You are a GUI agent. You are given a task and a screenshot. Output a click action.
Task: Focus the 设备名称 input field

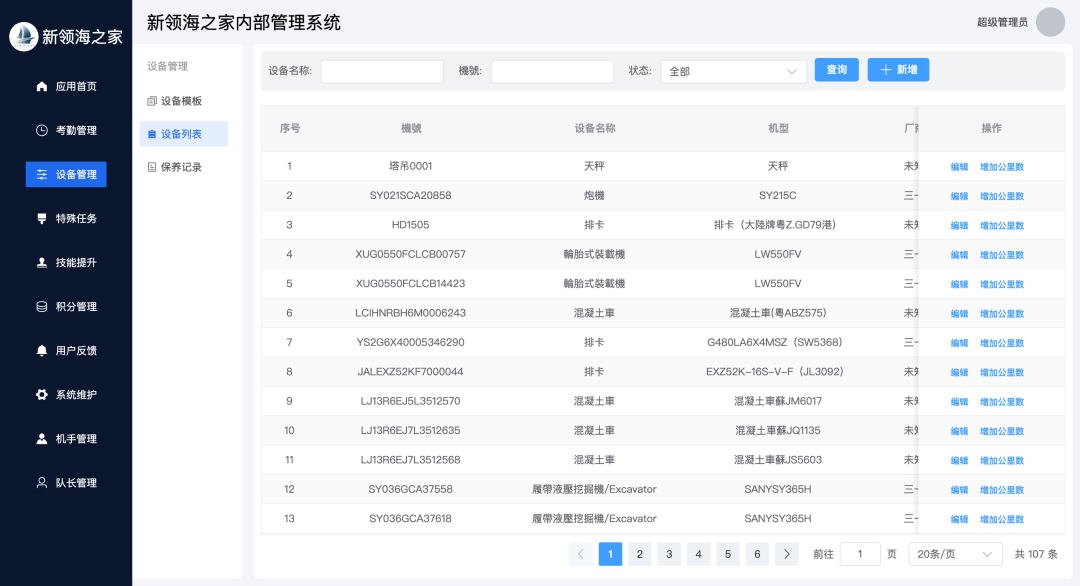coord(382,71)
